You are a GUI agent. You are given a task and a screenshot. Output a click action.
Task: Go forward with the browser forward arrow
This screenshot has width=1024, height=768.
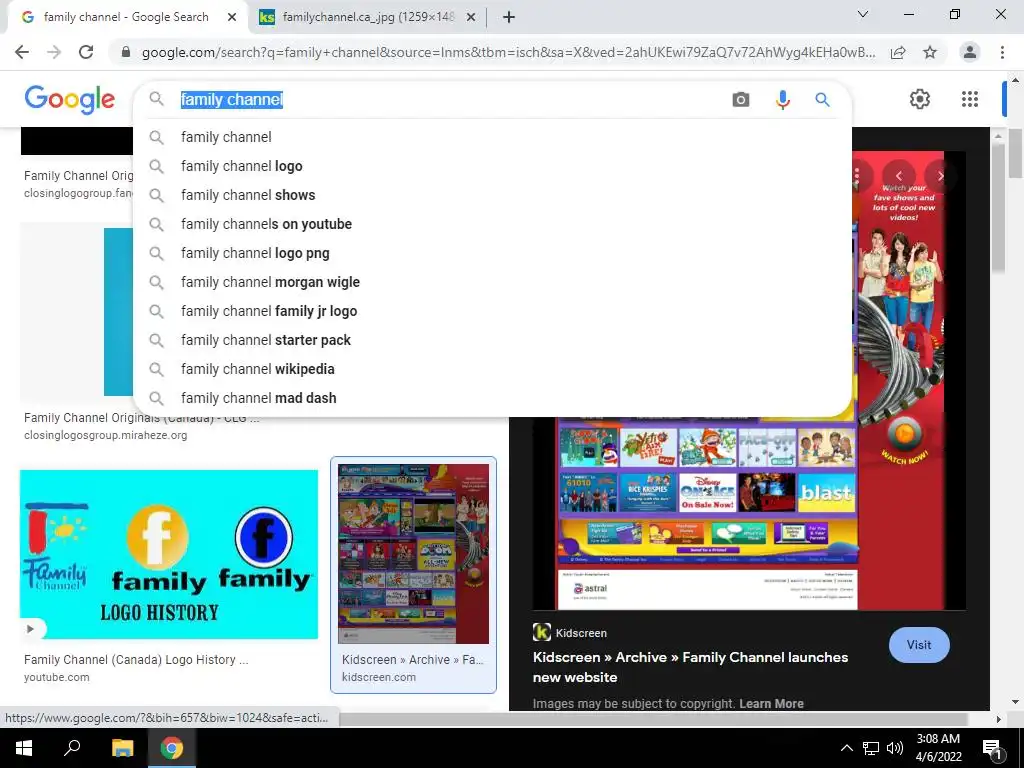point(54,52)
